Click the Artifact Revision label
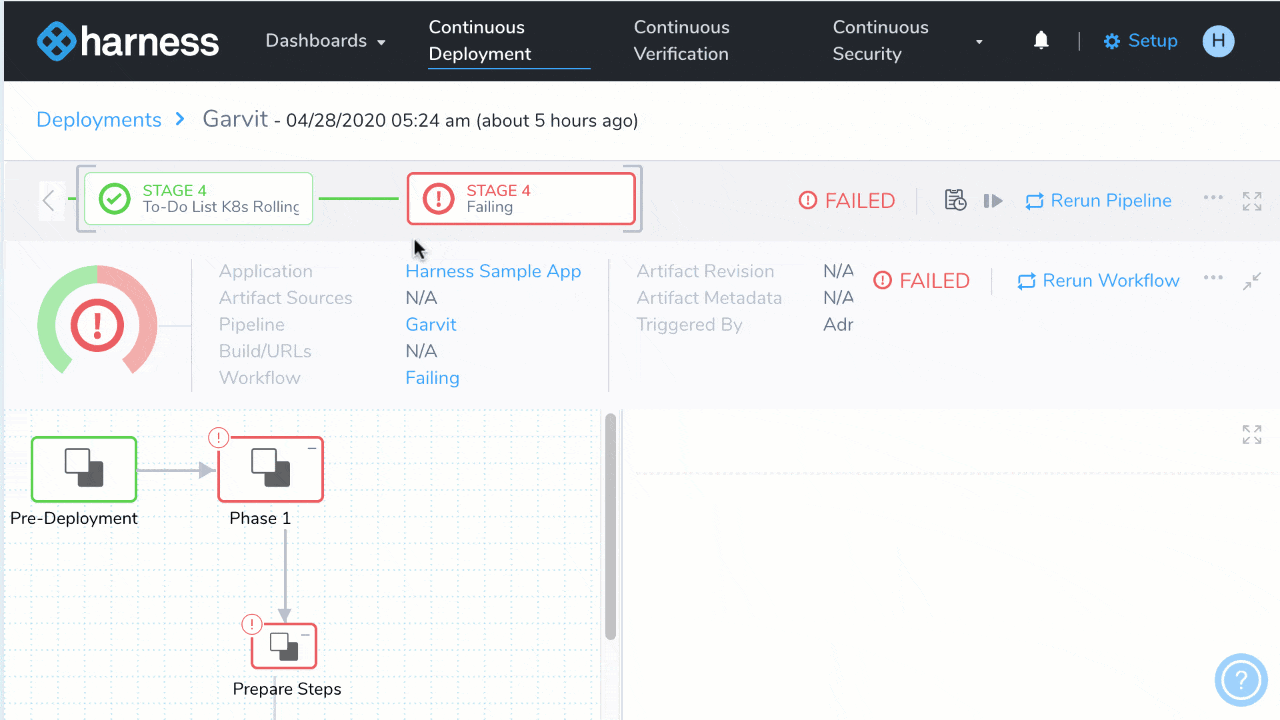This screenshot has width=1280, height=720. tap(705, 272)
